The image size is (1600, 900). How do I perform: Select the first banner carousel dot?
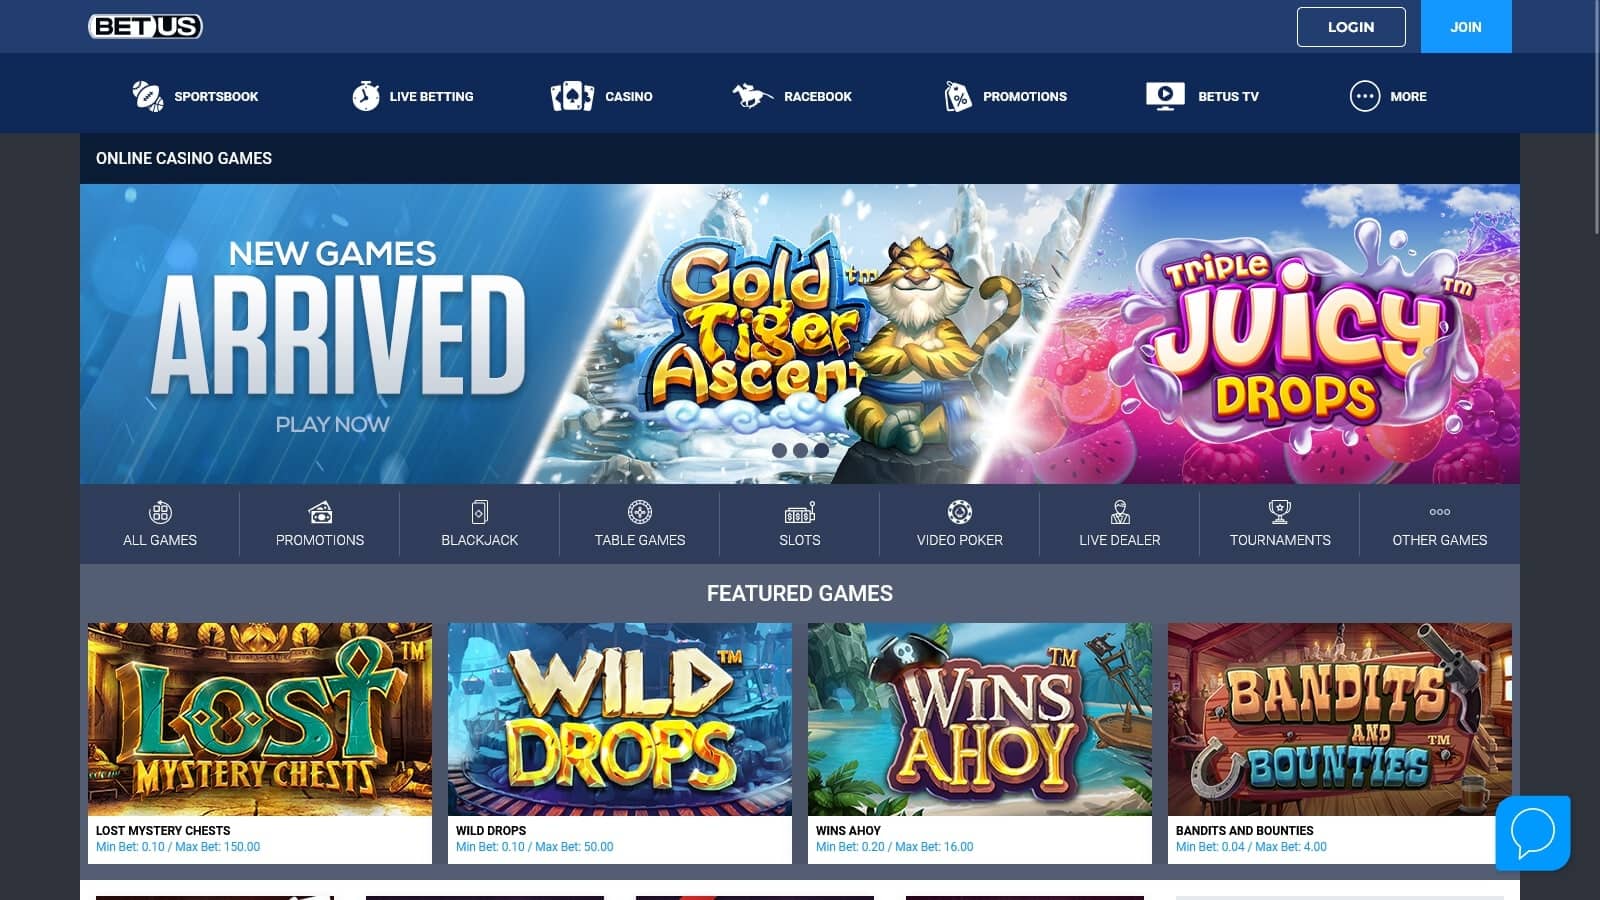[779, 450]
